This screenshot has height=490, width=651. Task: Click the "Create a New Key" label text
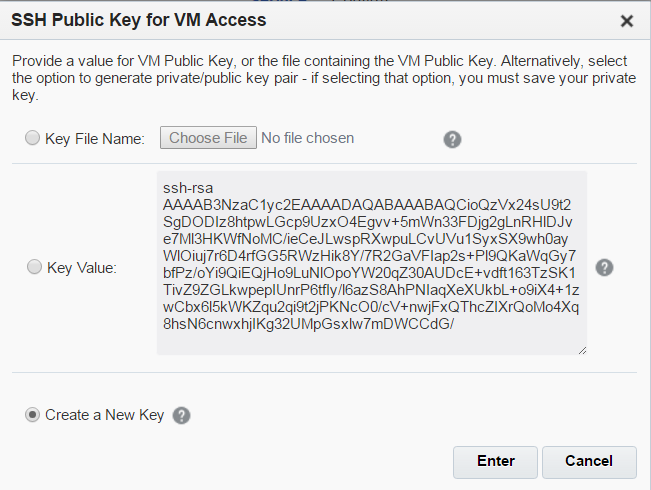click(104, 415)
